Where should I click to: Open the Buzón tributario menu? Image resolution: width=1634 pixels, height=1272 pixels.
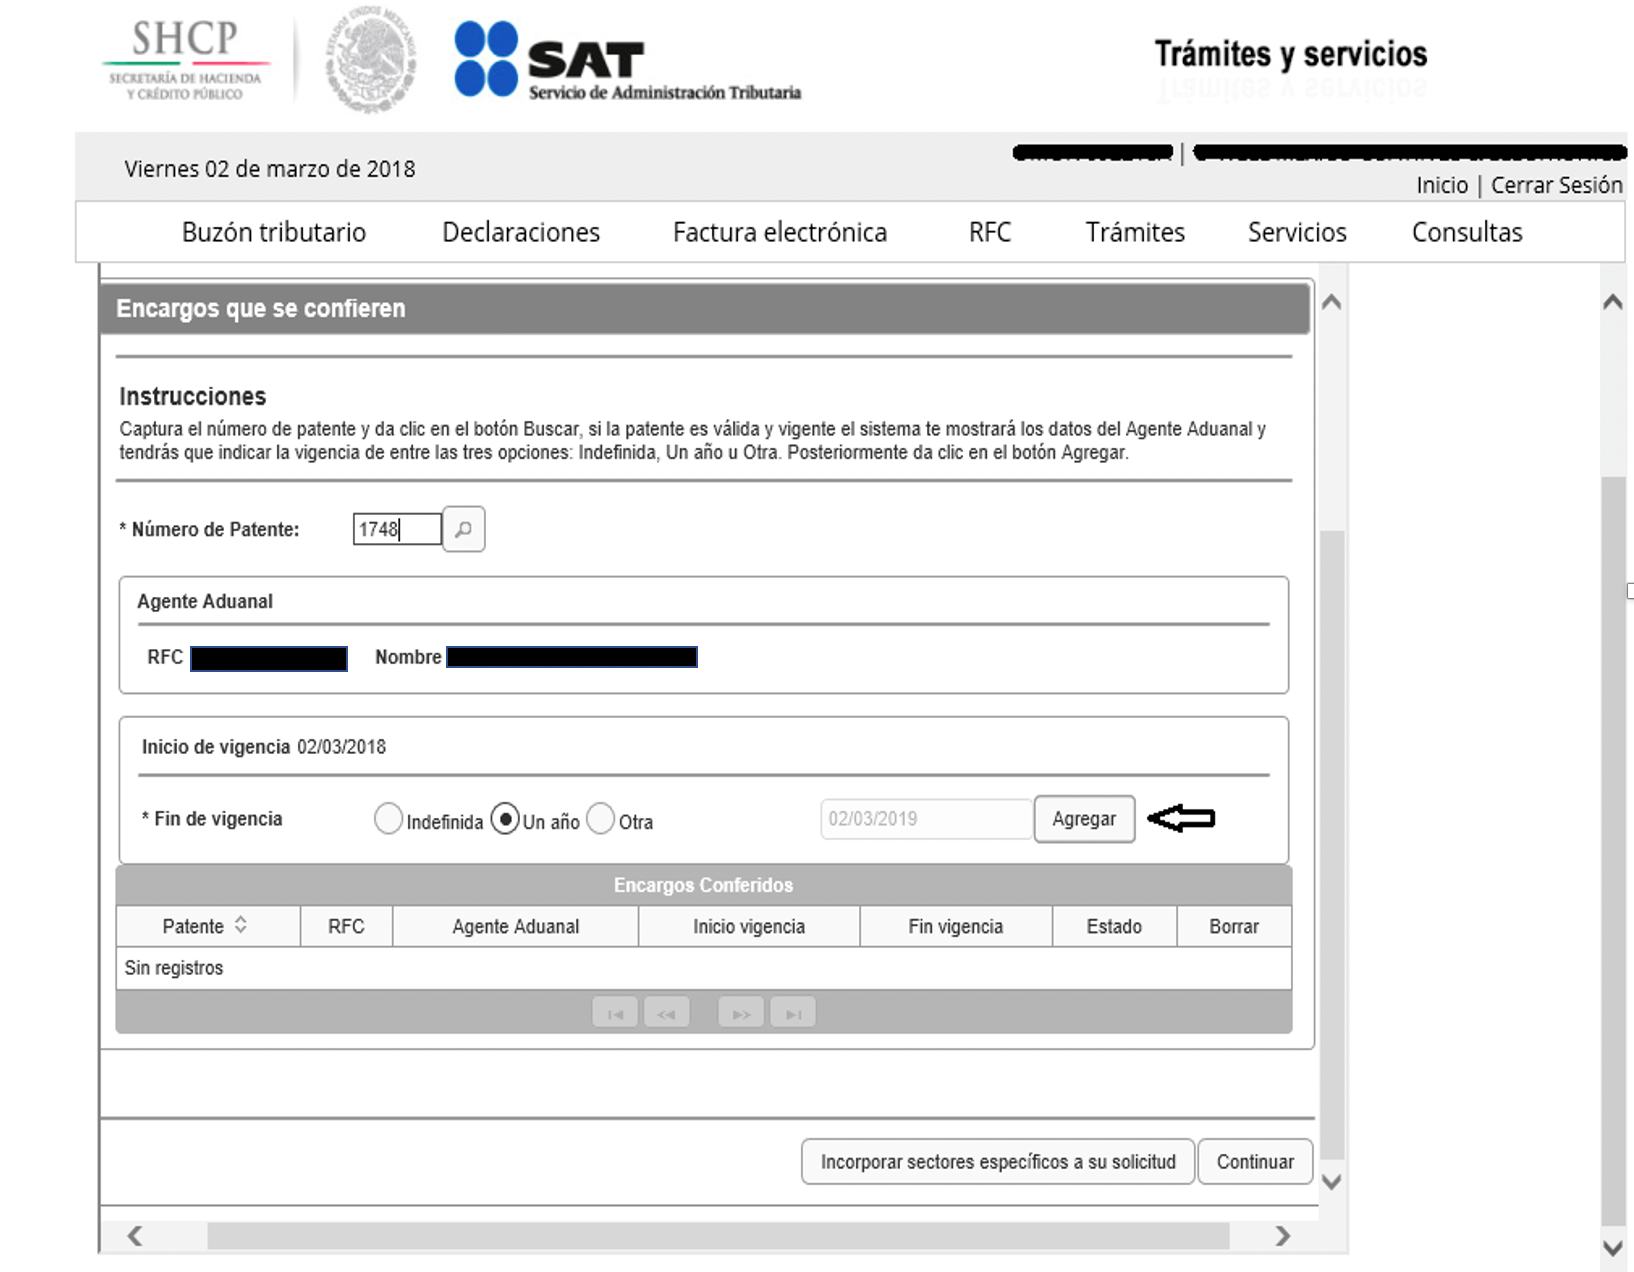tap(274, 232)
